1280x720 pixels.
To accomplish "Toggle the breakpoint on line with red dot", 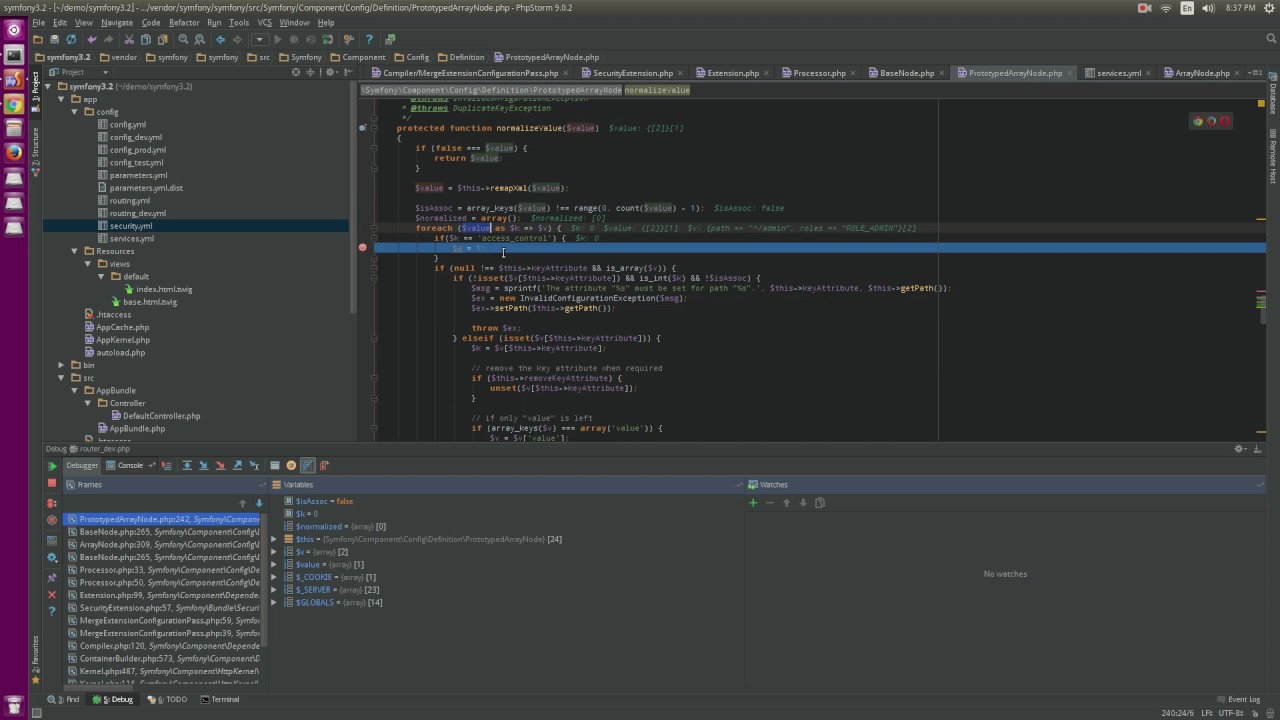I will [x=362, y=247].
